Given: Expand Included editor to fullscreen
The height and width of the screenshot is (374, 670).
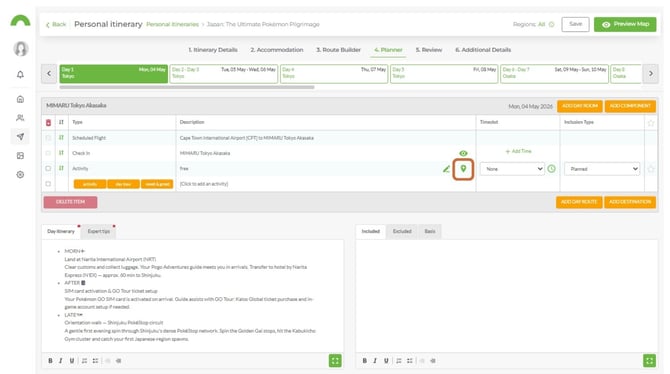Looking at the screenshot, I should pyautogui.click(x=649, y=361).
